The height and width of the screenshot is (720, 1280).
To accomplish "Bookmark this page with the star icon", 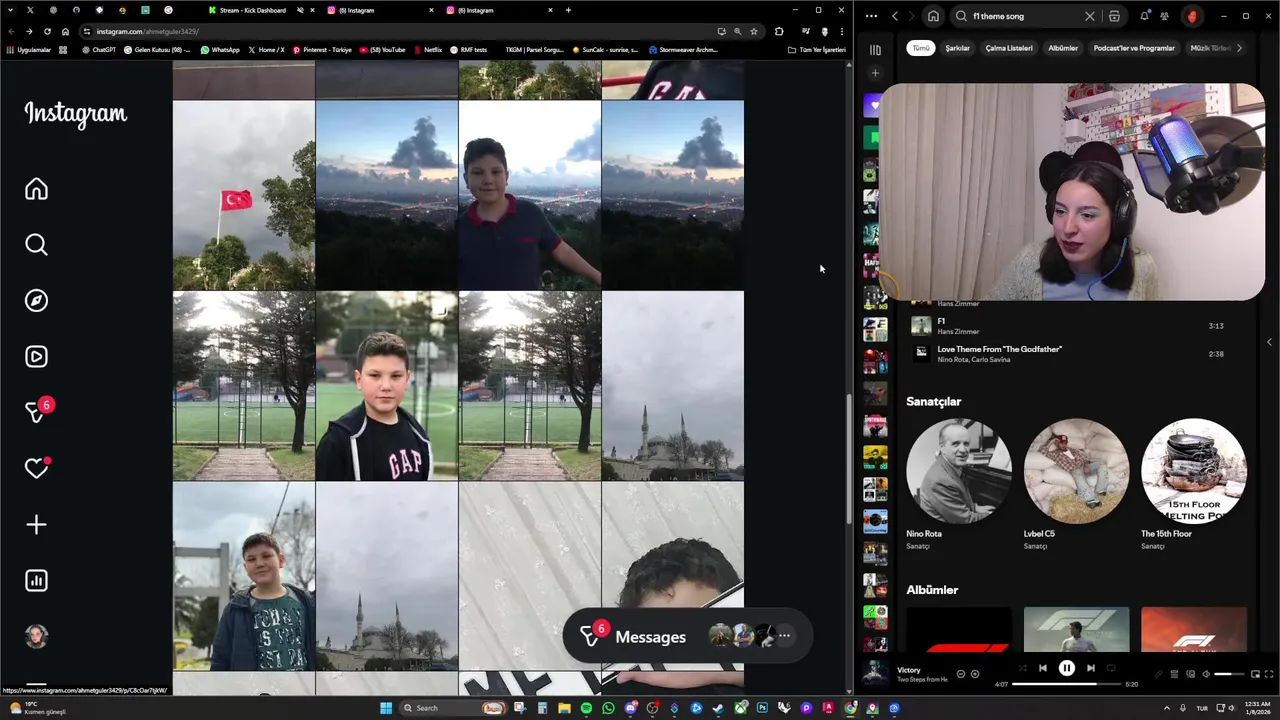I will tap(754, 31).
